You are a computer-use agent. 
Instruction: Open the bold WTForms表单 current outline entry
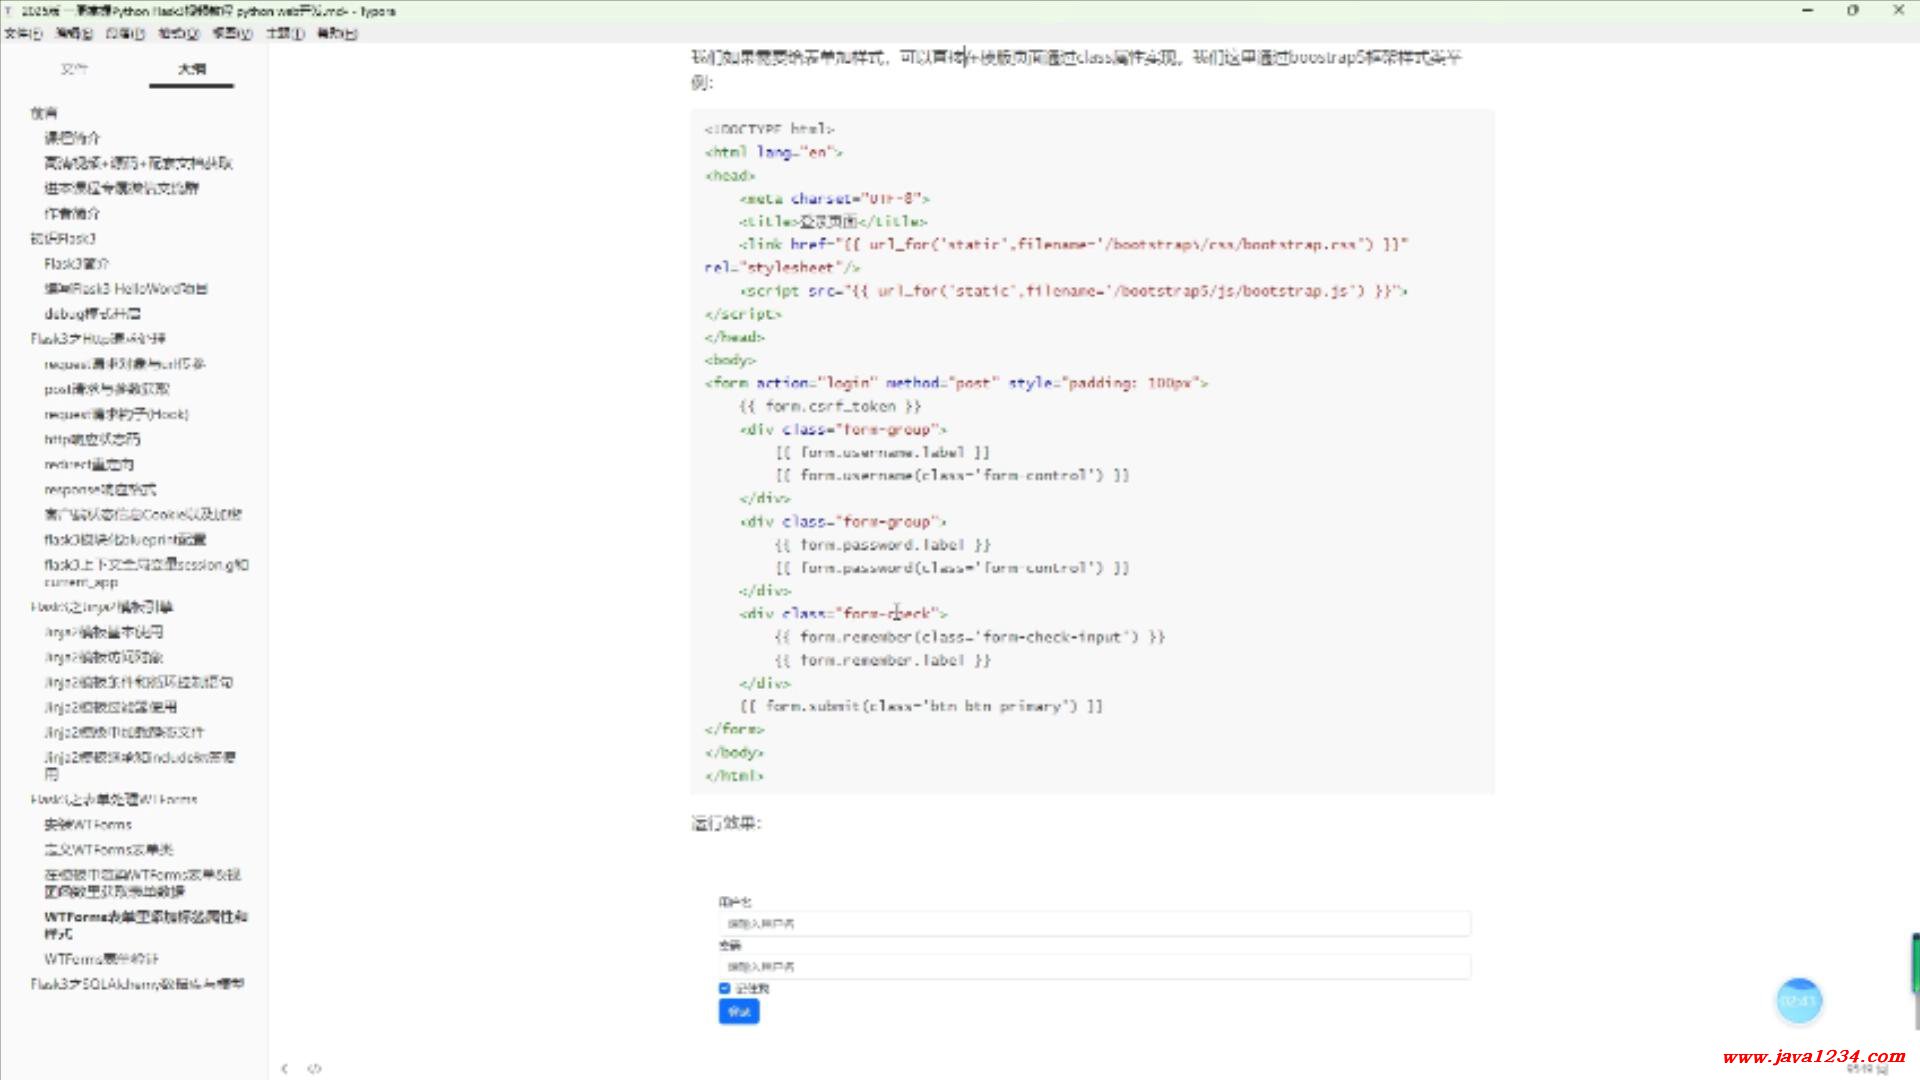click(x=146, y=924)
